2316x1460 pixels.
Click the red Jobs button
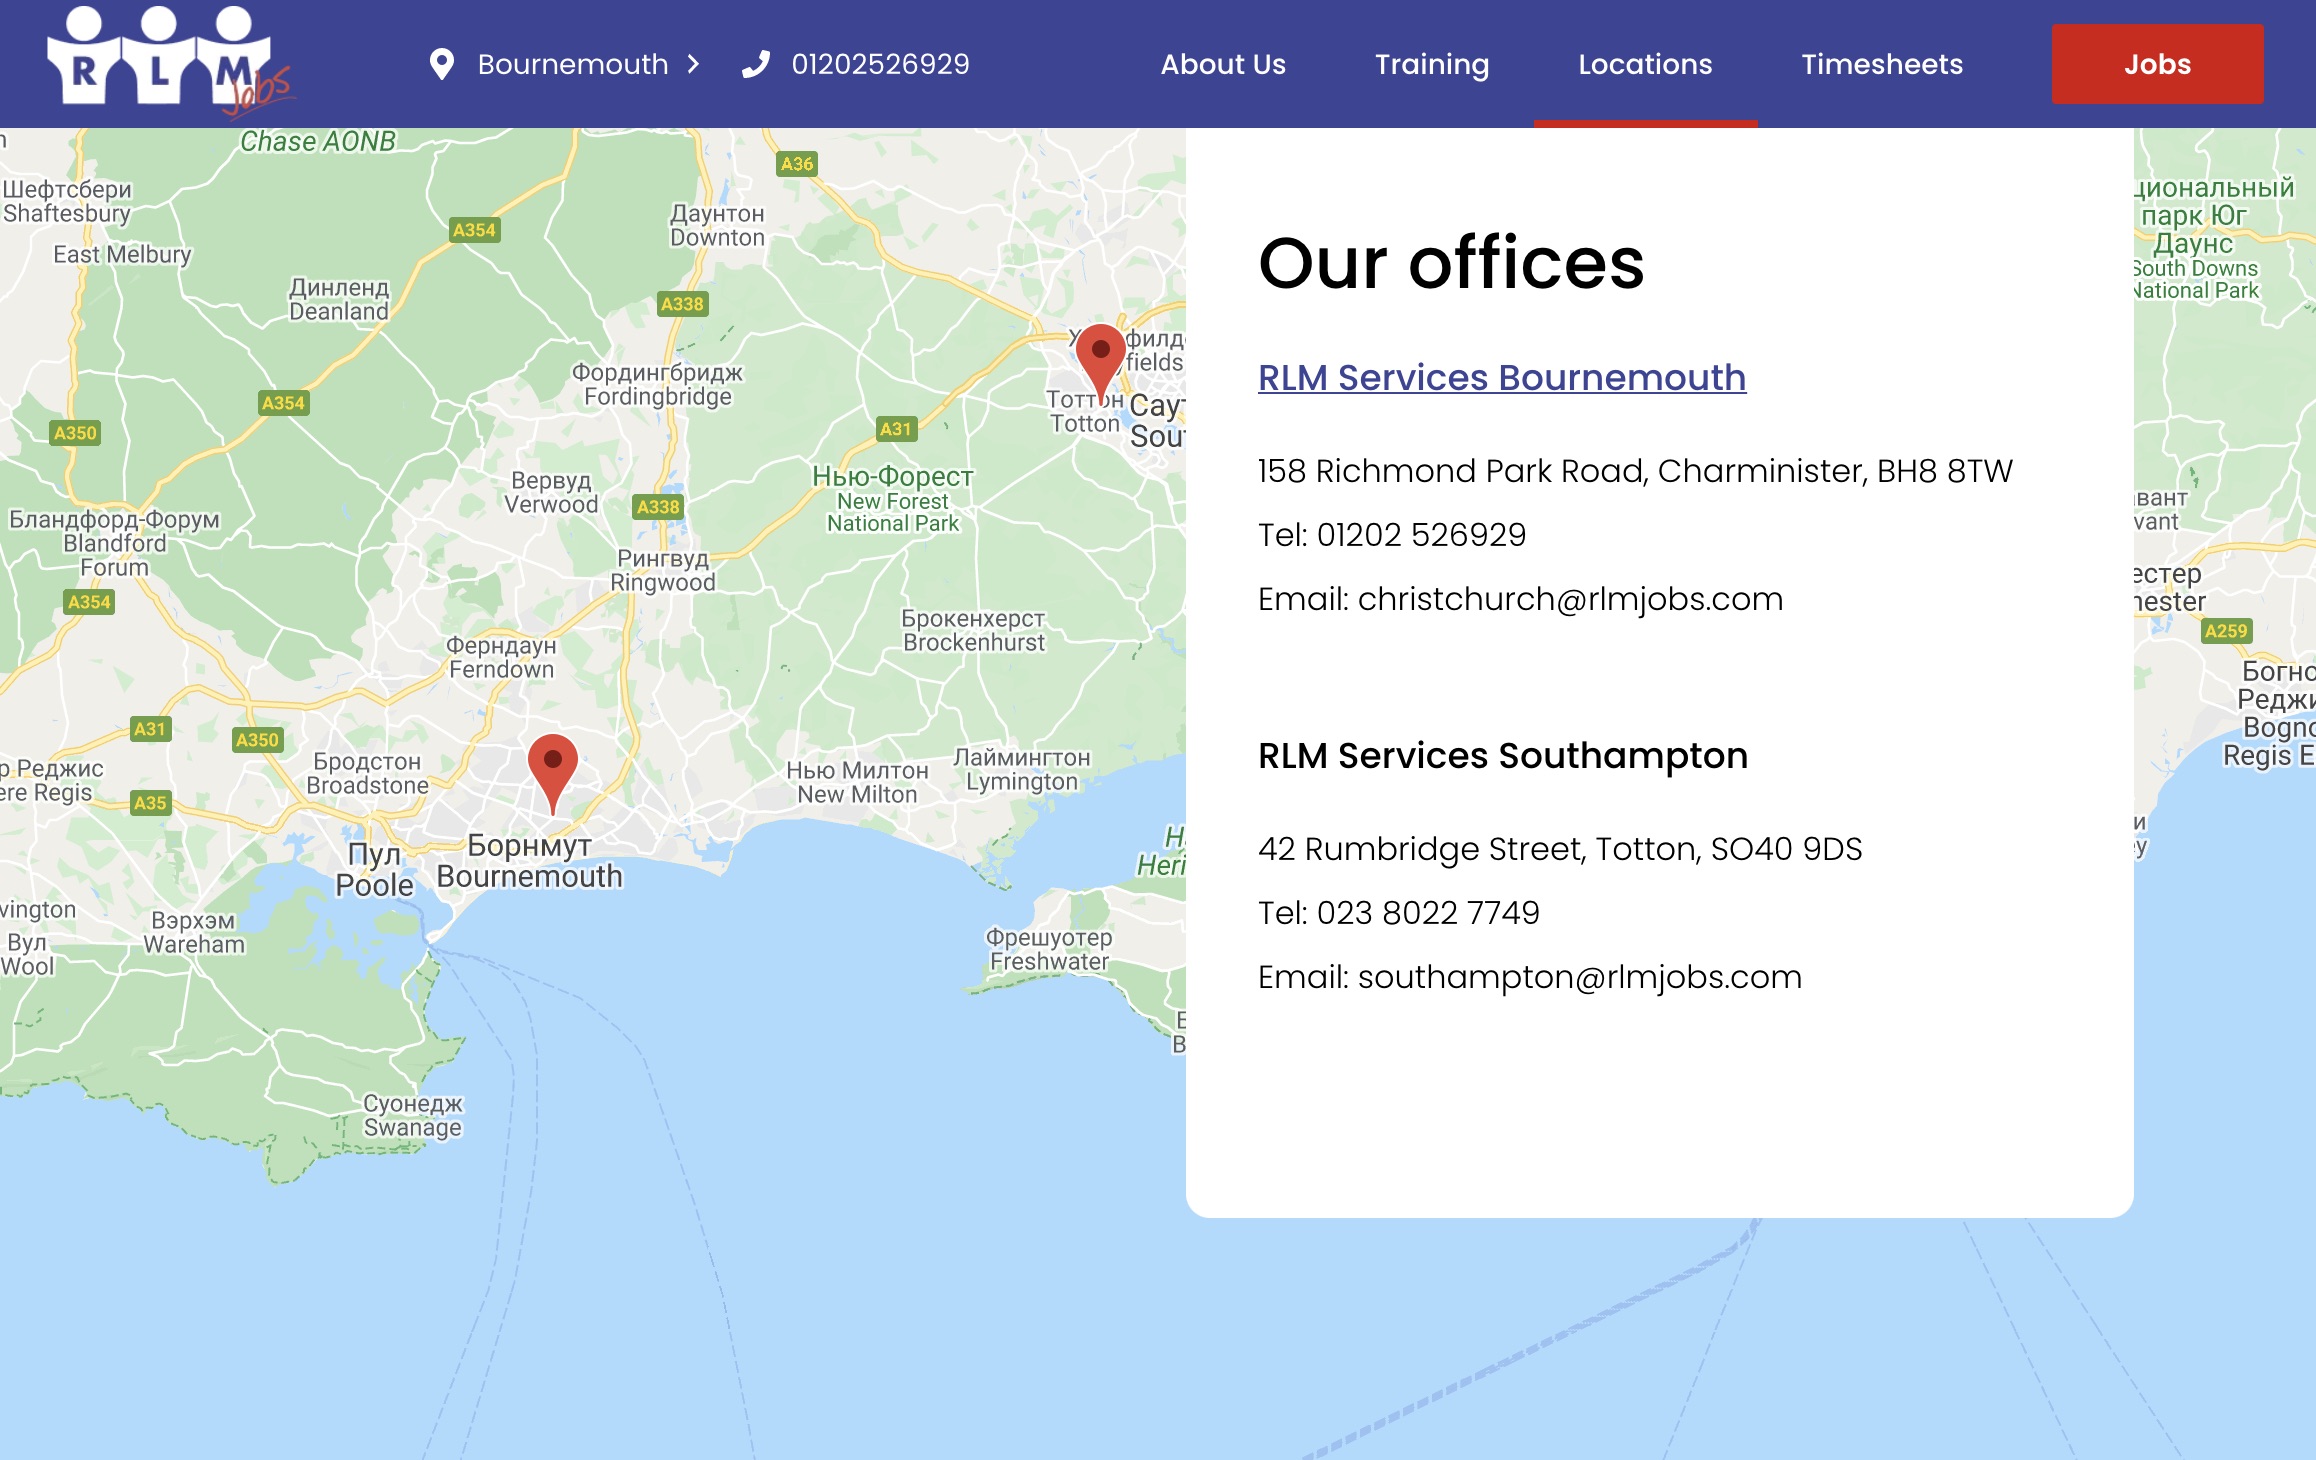2157,63
